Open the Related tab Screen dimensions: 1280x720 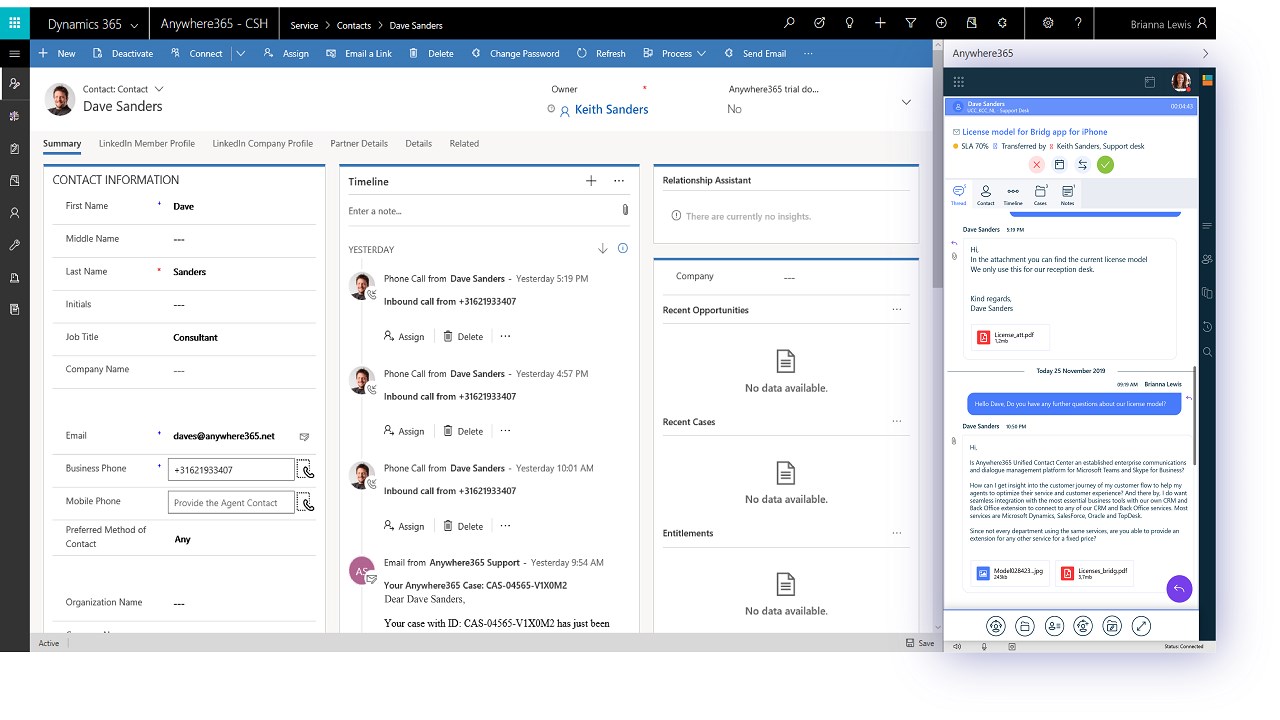coord(464,144)
